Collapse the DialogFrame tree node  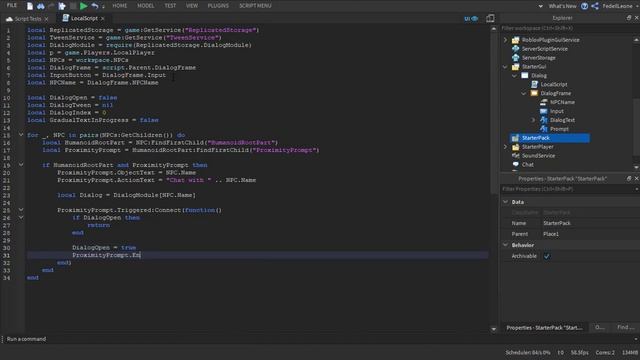click(x=524, y=94)
